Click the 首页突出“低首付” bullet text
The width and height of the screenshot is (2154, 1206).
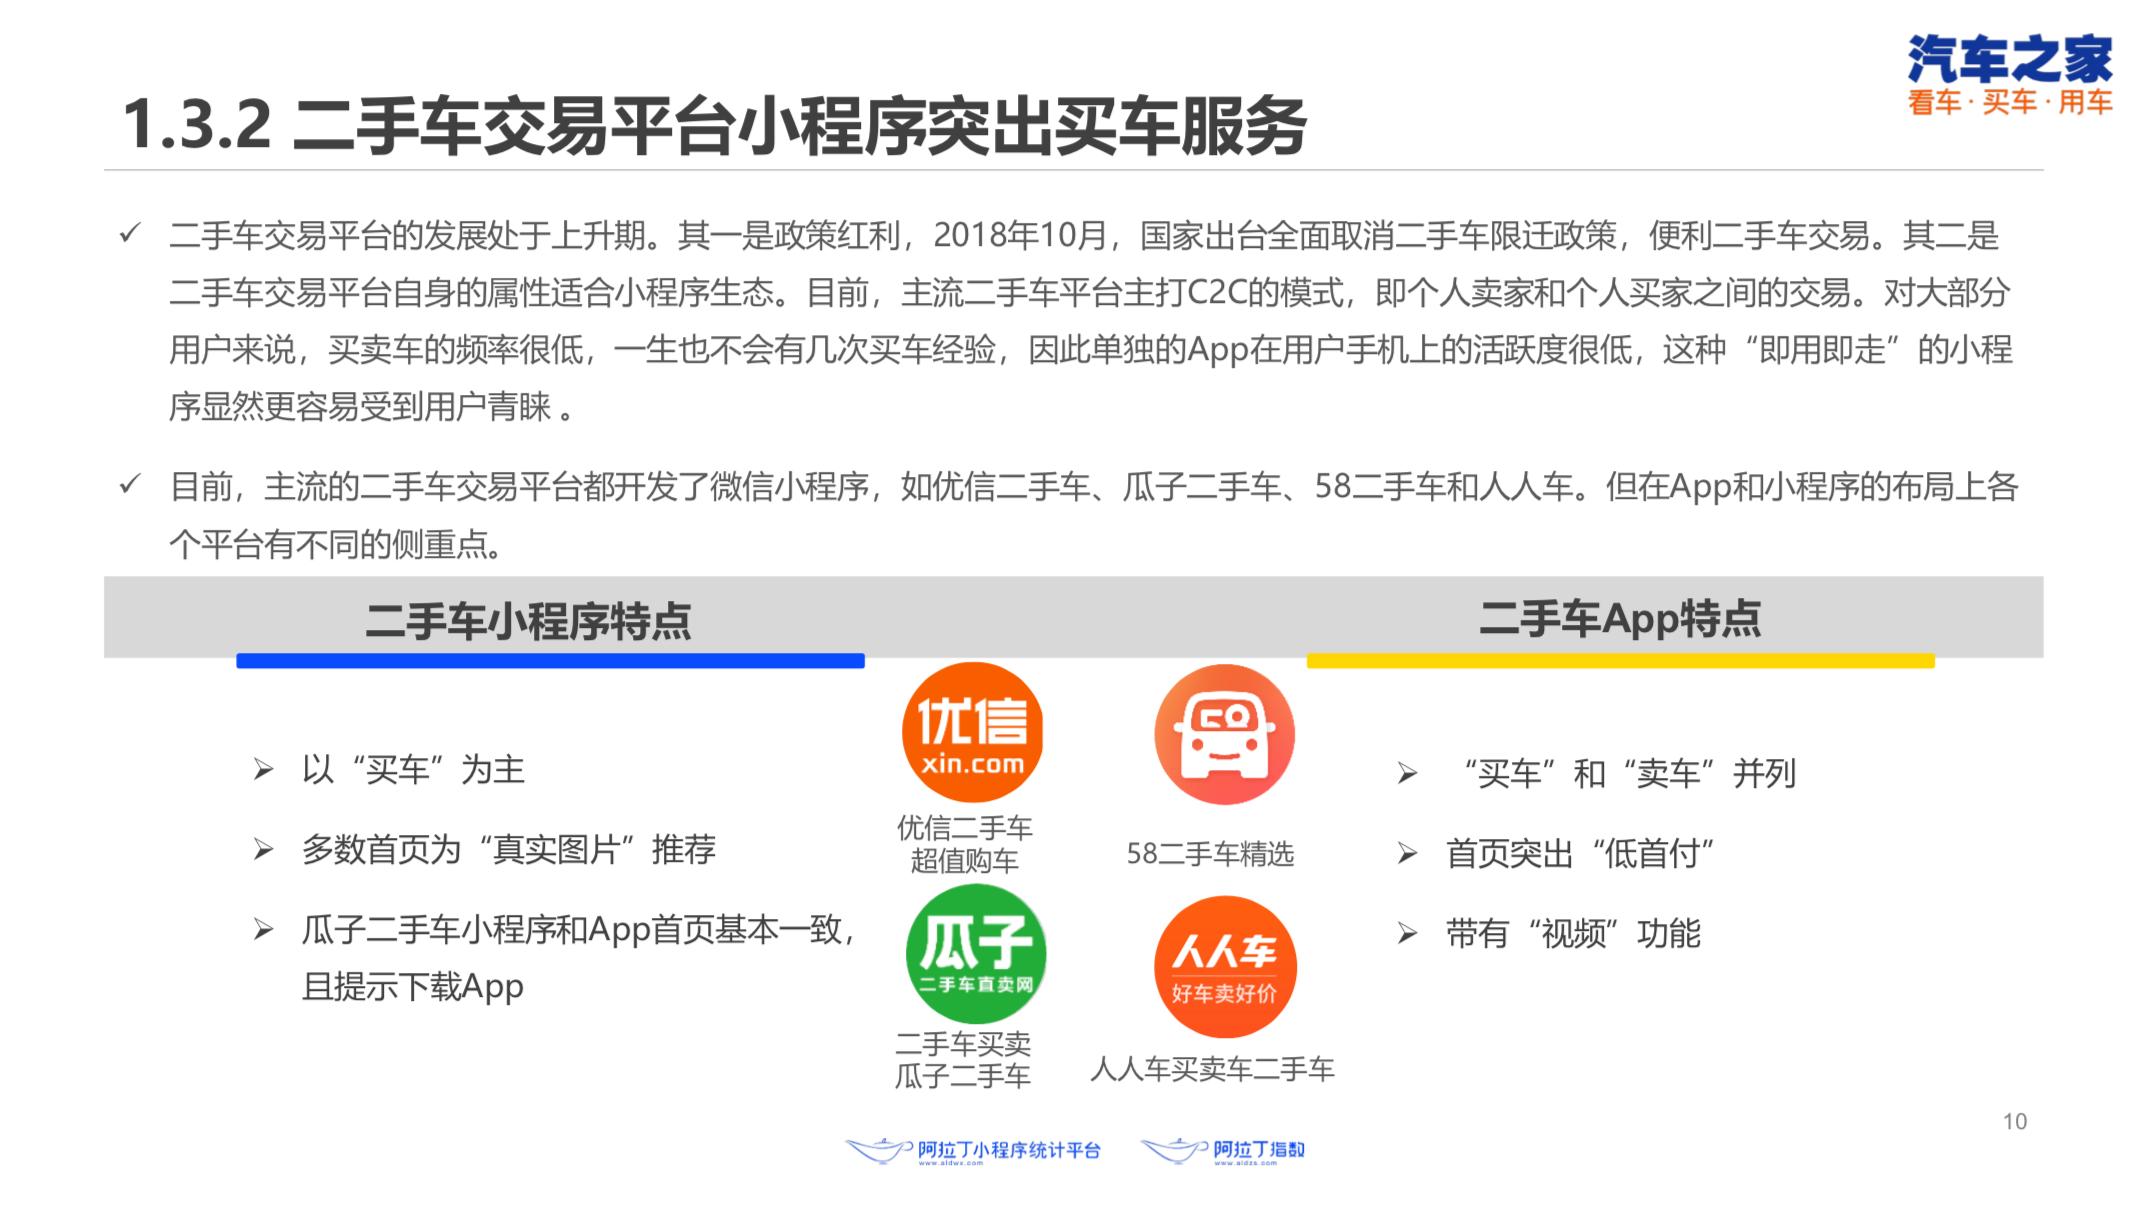point(1579,854)
